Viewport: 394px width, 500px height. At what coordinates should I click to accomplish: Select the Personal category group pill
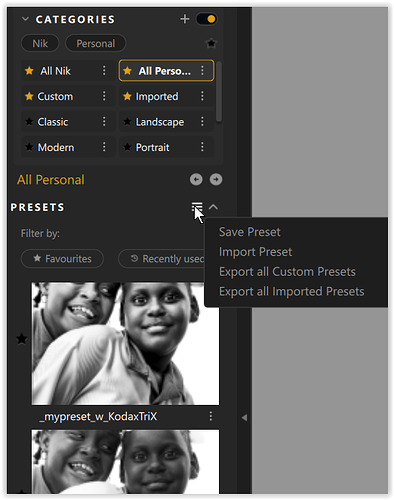click(x=96, y=43)
